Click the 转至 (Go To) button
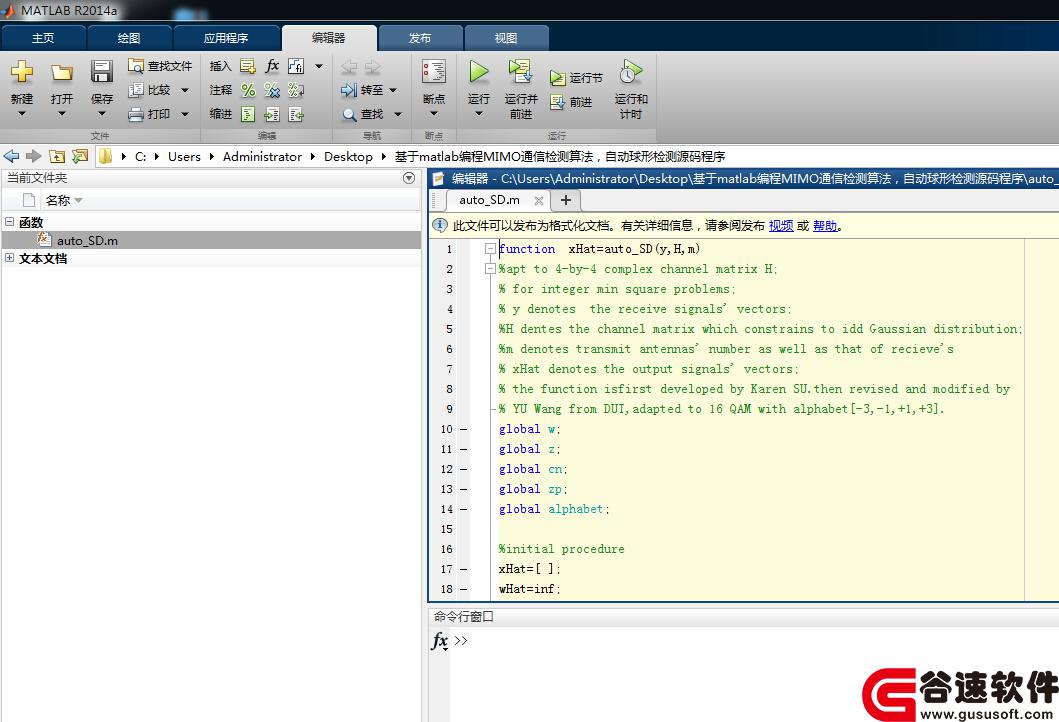 [363, 90]
